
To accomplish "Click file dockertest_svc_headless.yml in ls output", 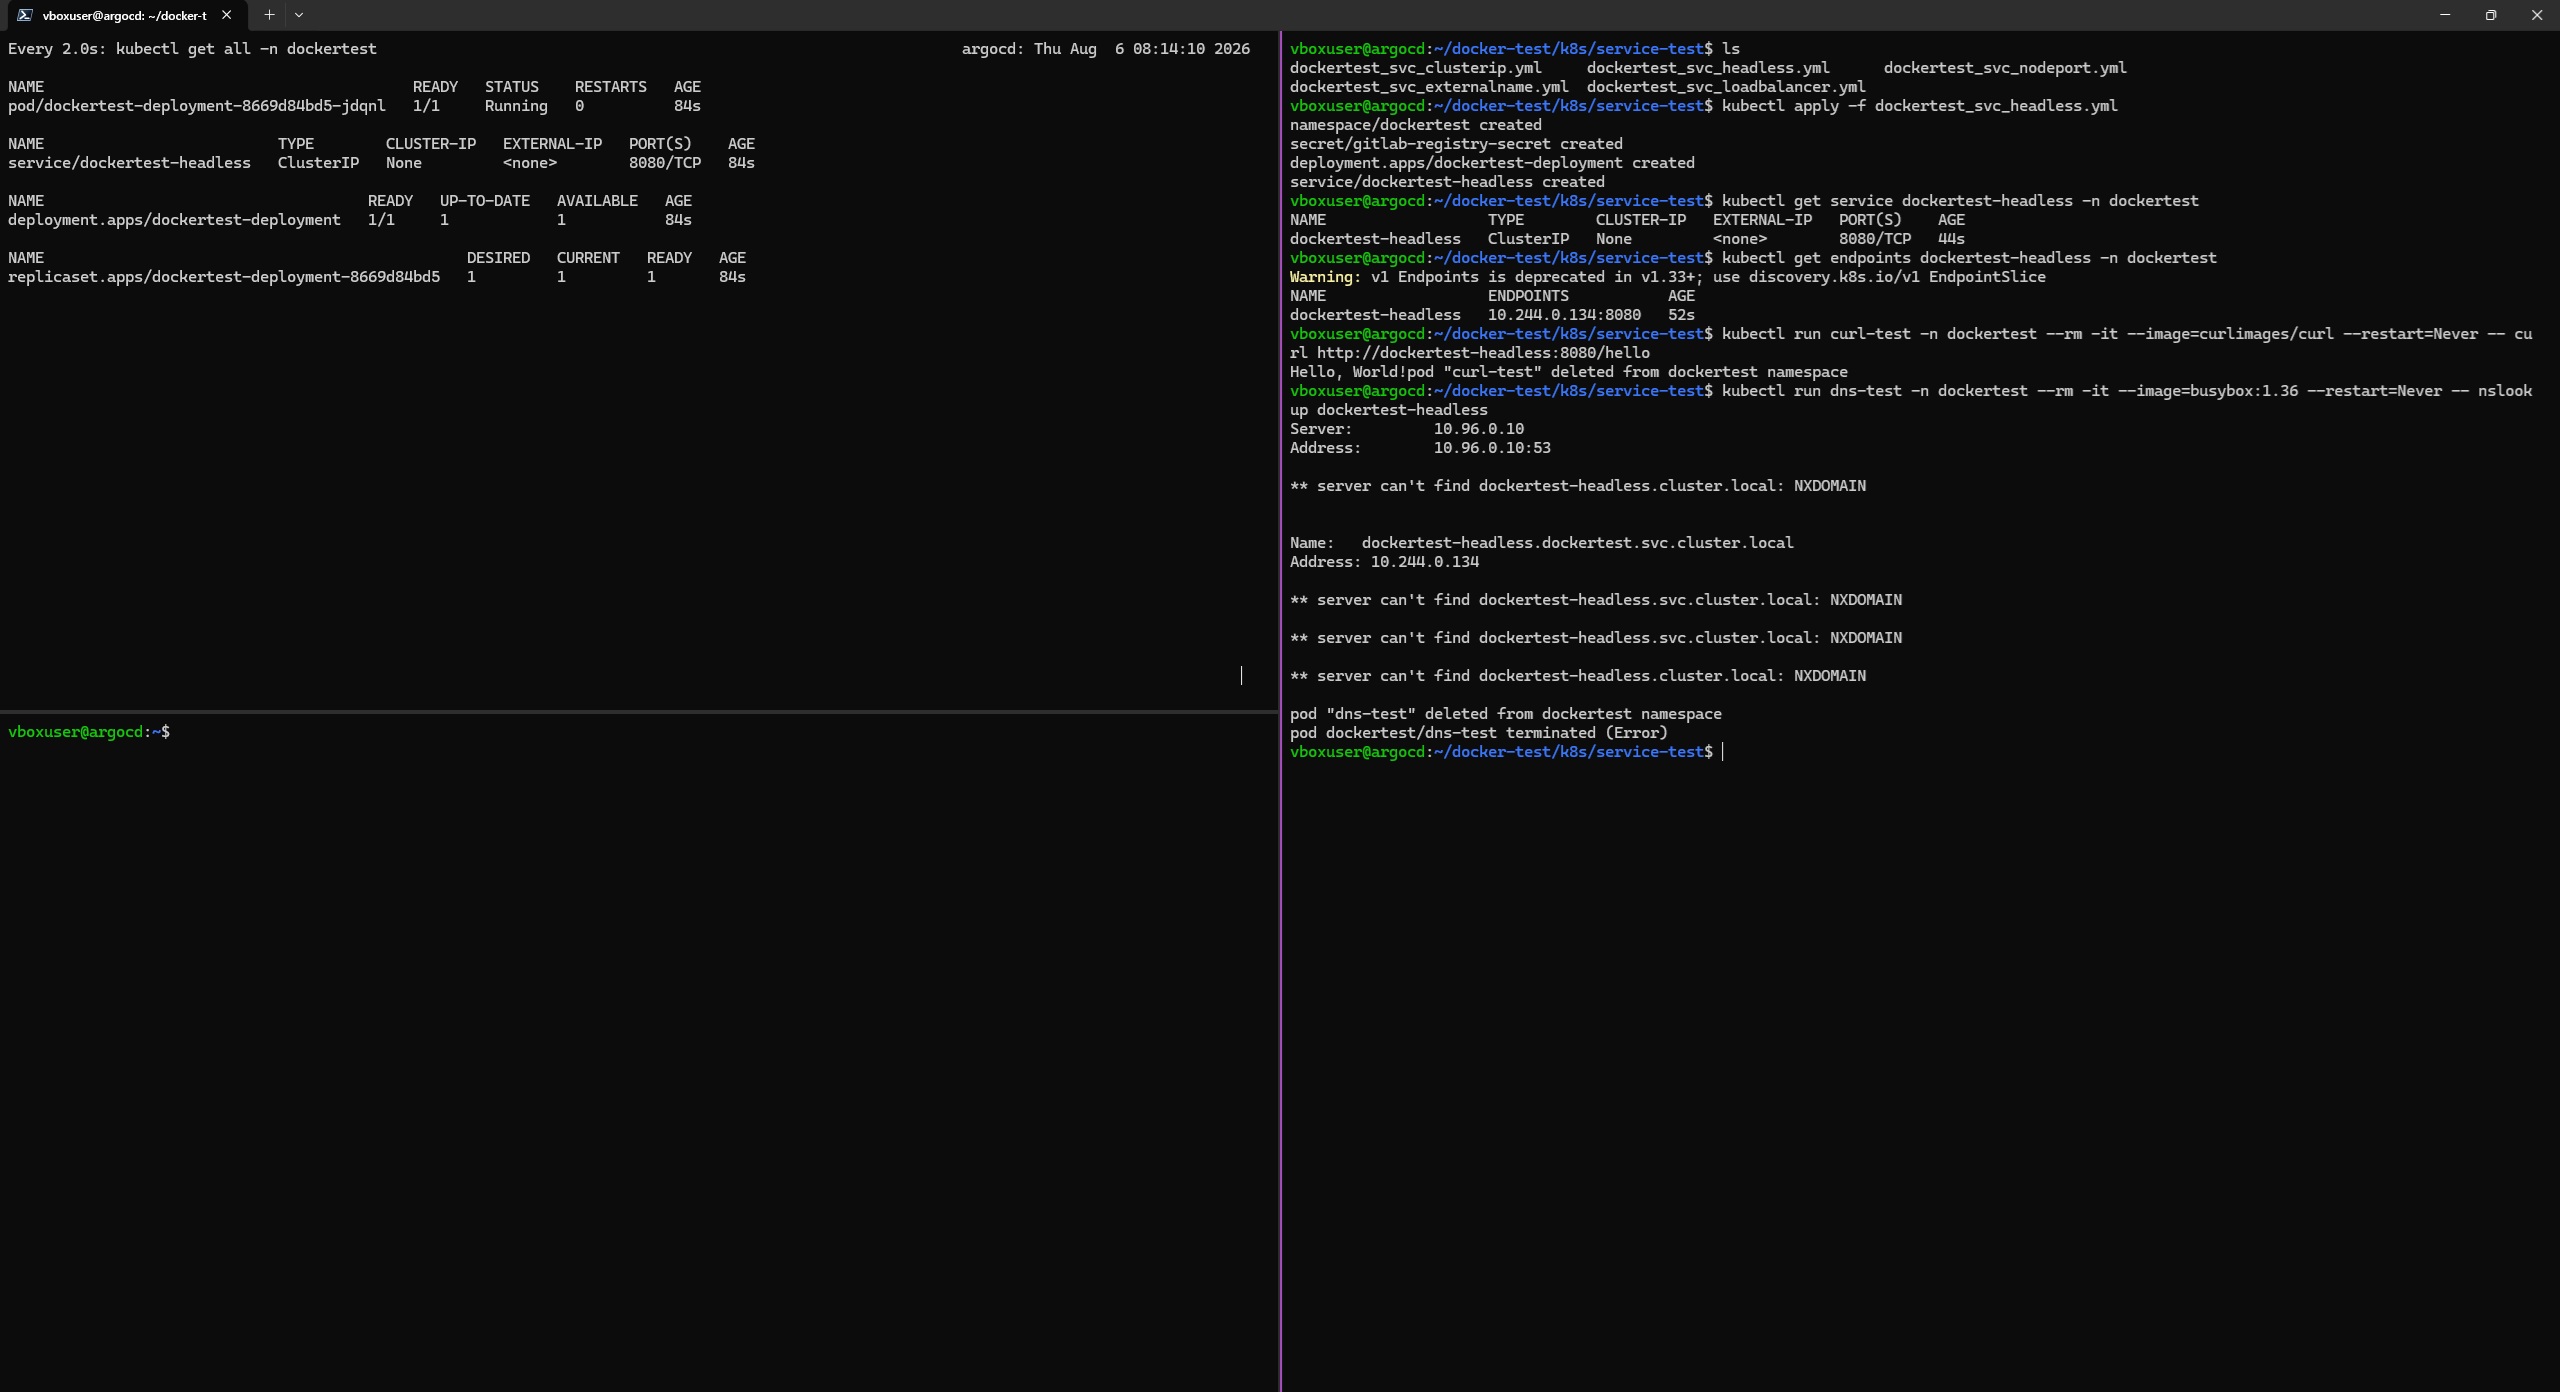I will tap(1708, 68).
